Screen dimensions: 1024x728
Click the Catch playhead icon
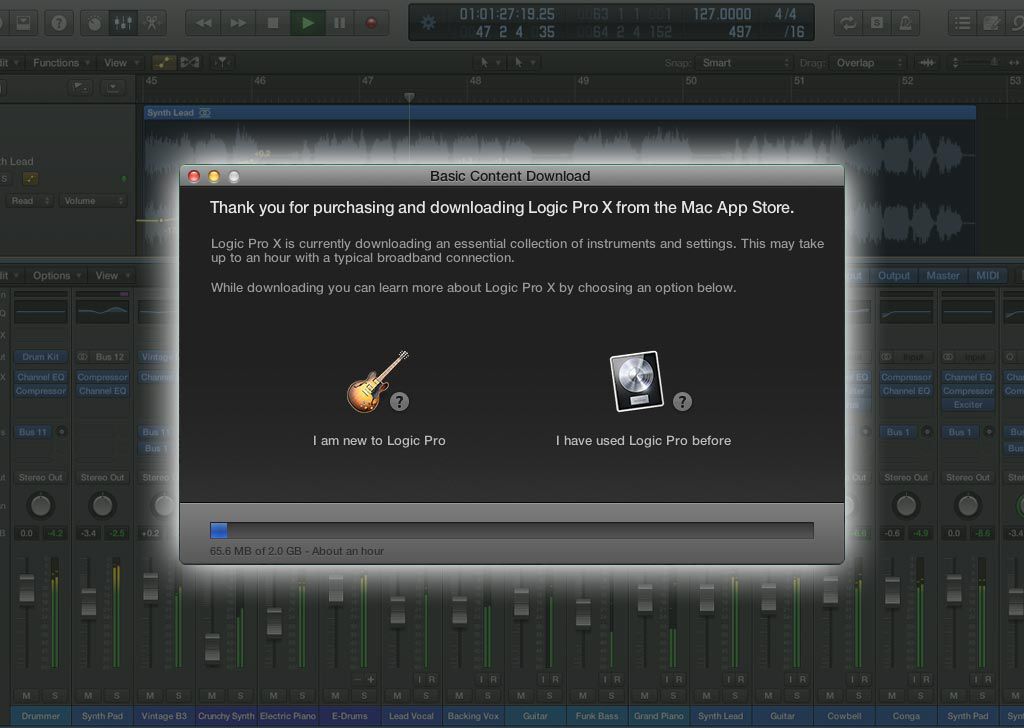tap(223, 63)
